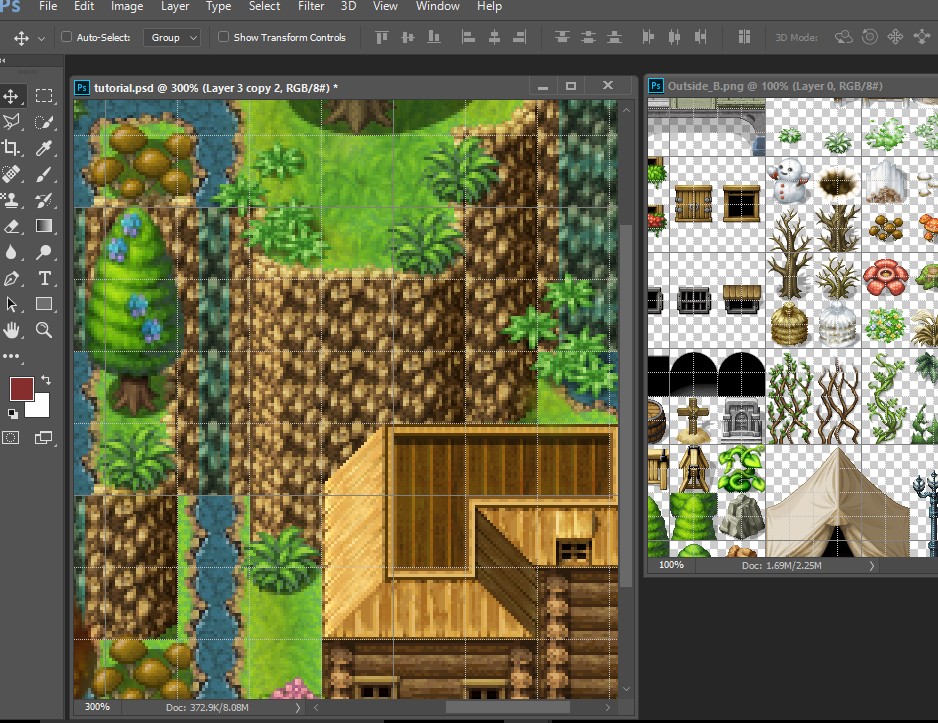Select the History Brush tool
938x723 pixels.
click(44, 200)
